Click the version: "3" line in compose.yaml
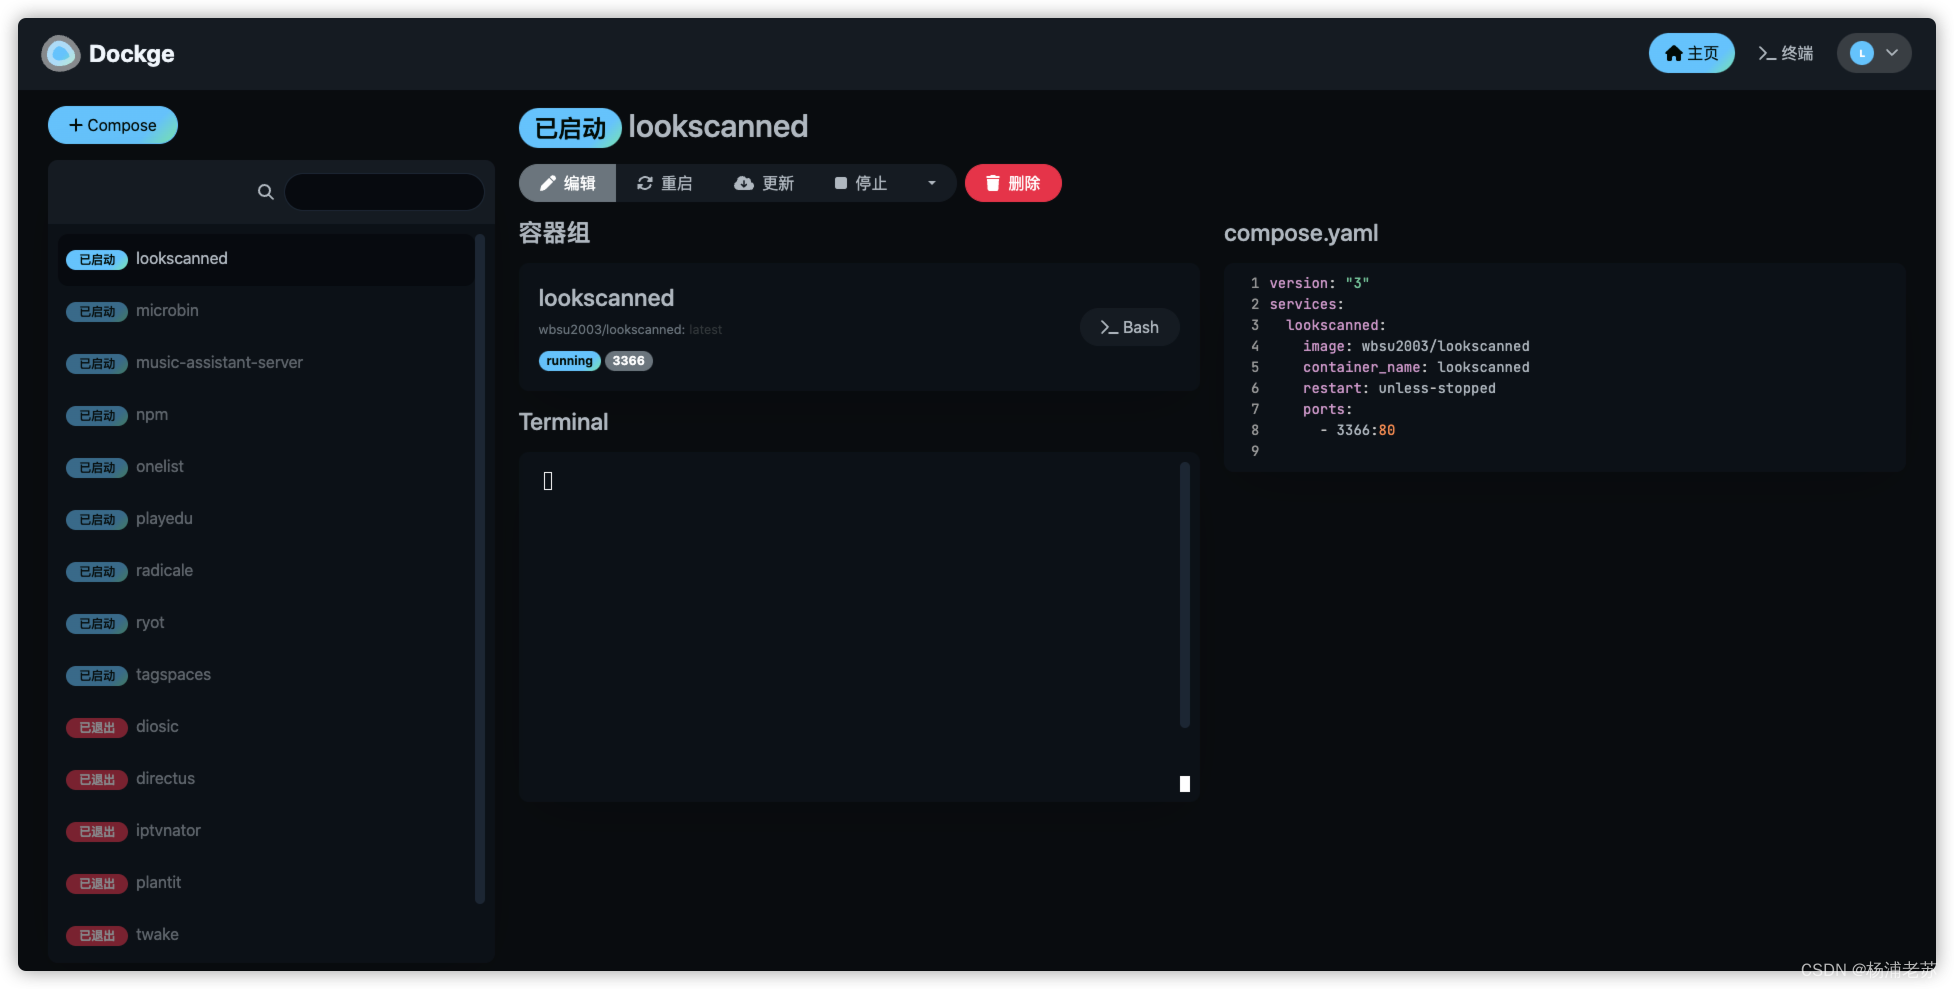The height and width of the screenshot is (989, 1954). [1319, 283]
